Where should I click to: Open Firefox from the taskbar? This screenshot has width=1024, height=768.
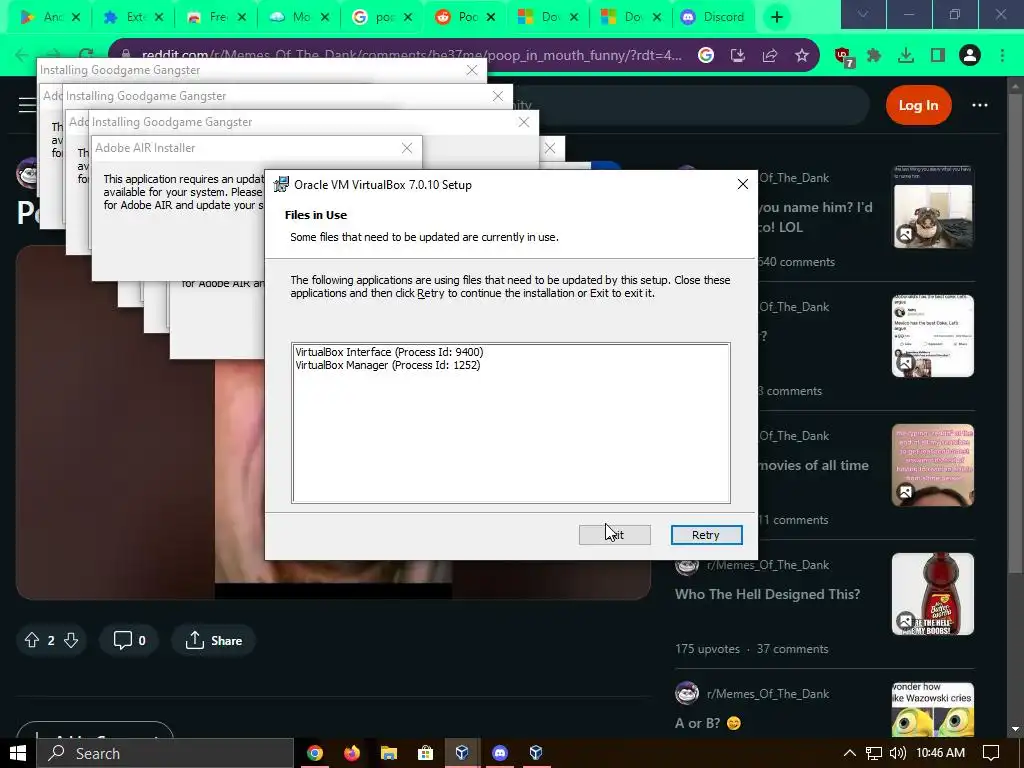click(x=352, y=753)
